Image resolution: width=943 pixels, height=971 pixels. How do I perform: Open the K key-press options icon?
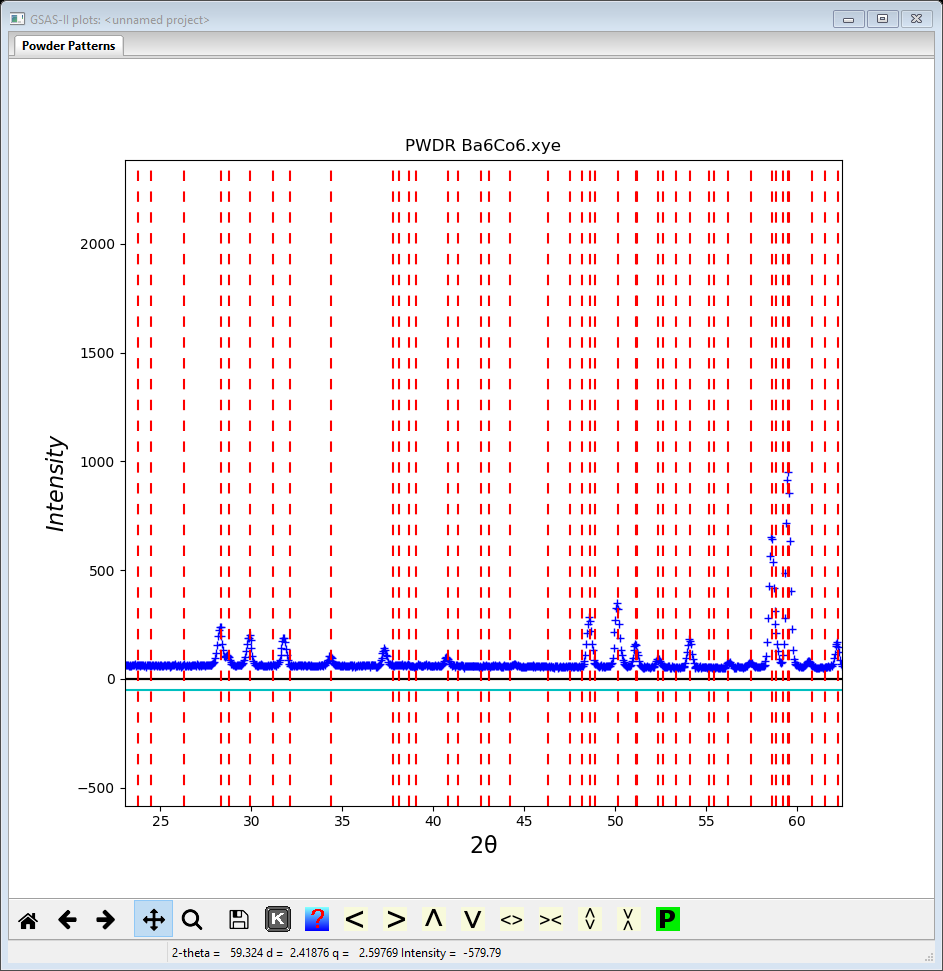pos(277,919)
